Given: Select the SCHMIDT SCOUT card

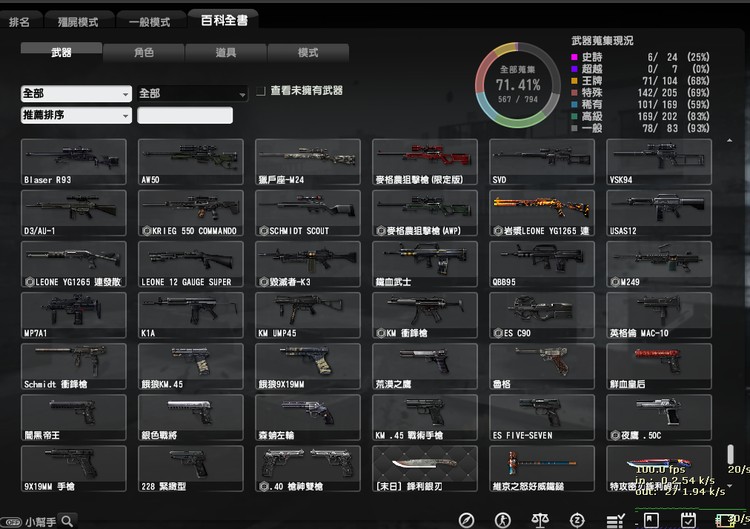Looking at the screenshot, I should click(x=308, y=213).
